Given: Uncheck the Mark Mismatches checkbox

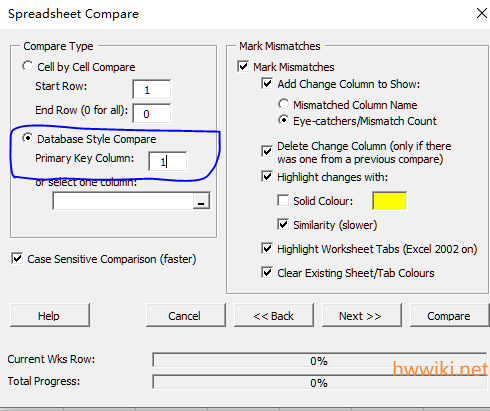Looking at the screenshot, I should tap(243, 66).
